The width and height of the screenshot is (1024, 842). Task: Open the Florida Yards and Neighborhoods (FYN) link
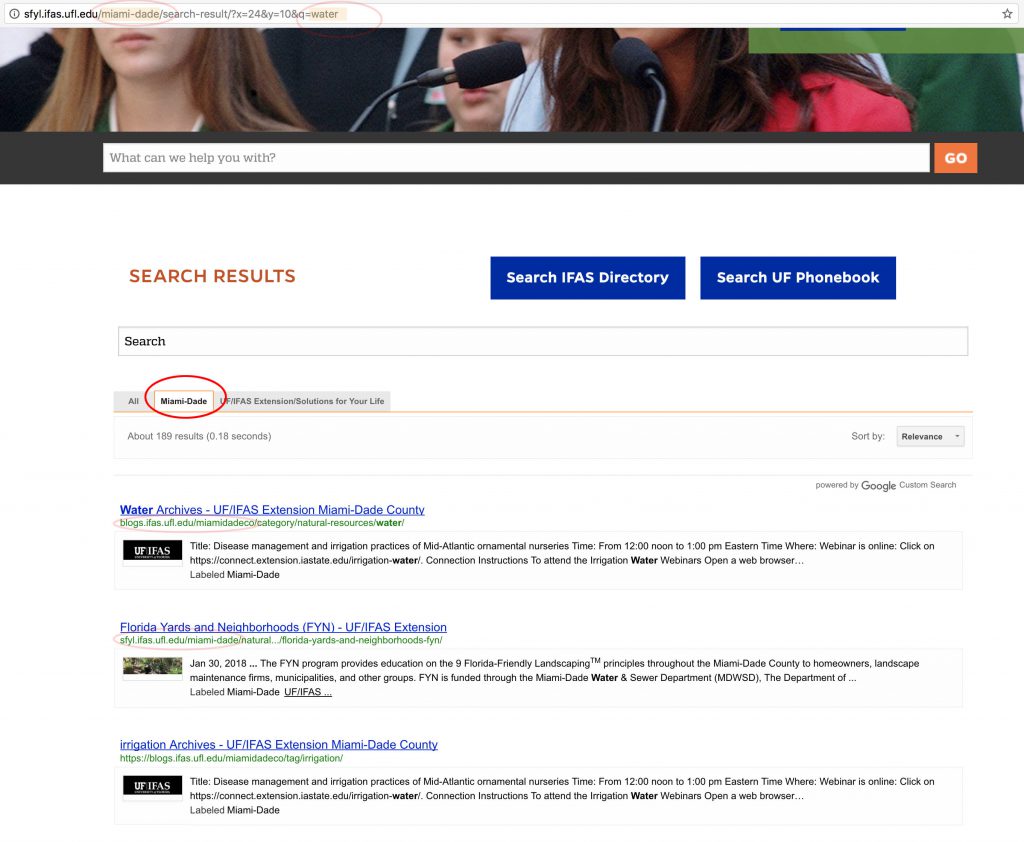point(283,627)
